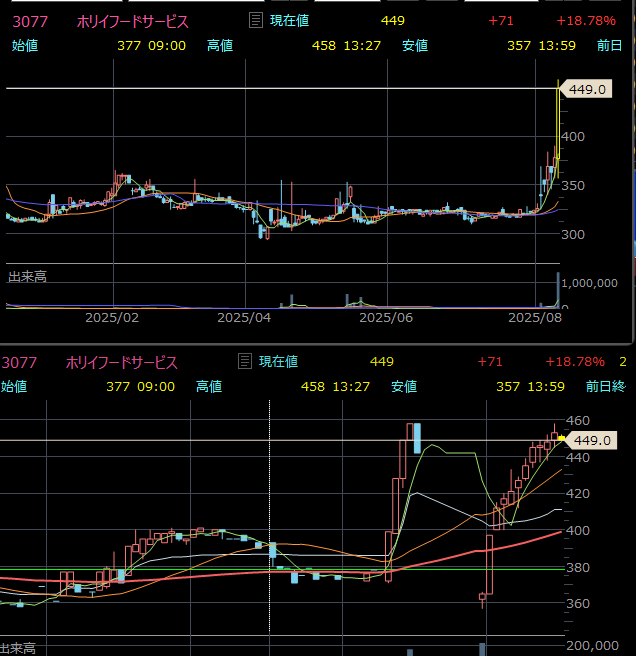636x656 pixels.
Task: Click the 449.0 price tag on the daily chart
Action: (586, 89)
